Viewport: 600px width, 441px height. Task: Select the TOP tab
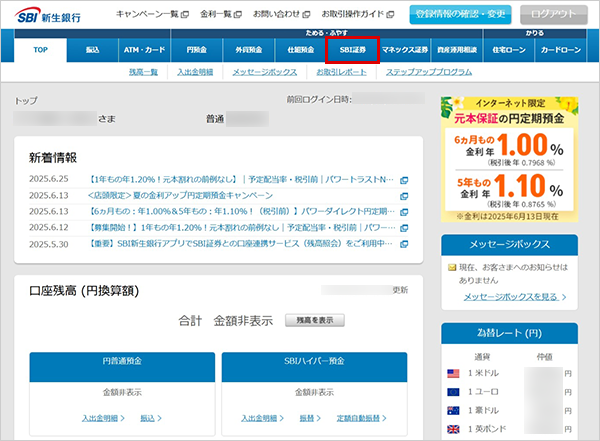coord(41,50)
